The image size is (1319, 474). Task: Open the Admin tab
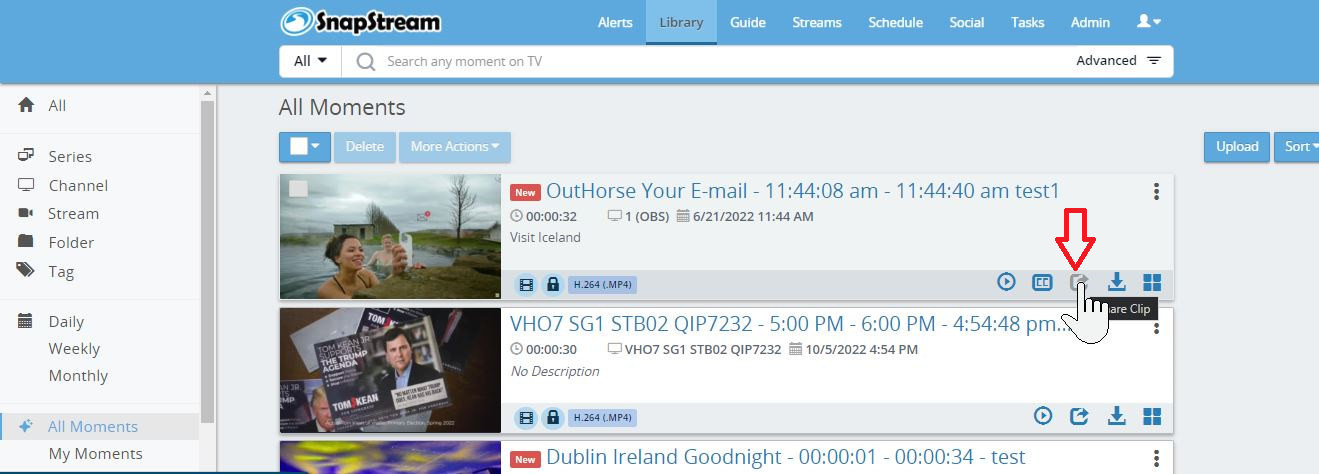click(x=1090, y=22)
